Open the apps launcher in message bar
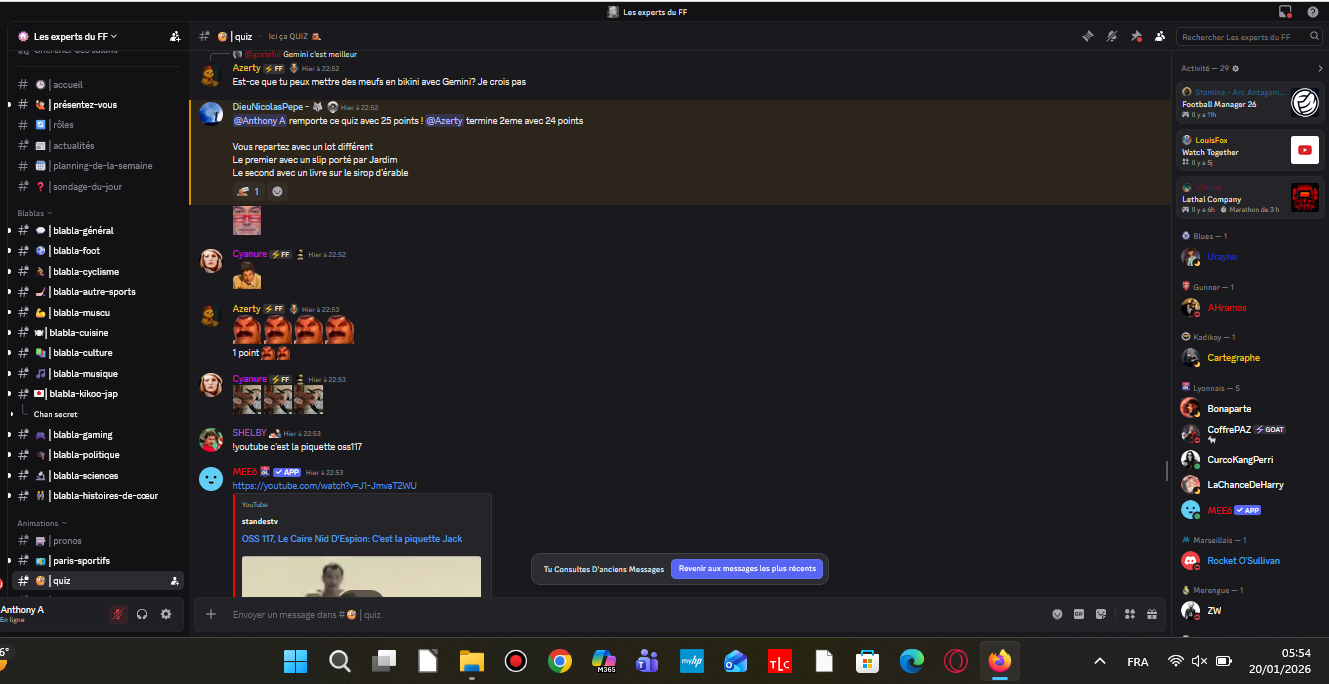1329x684 pixels. (1130, 614)
